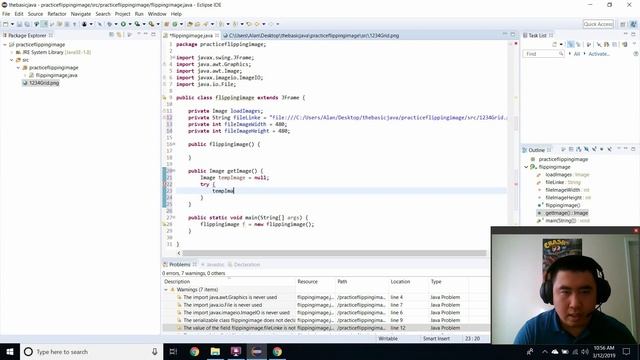This screenshot has width=640, height=360.
Task: Expand the JRE System Library node
Action: click(x=12, y=52)
